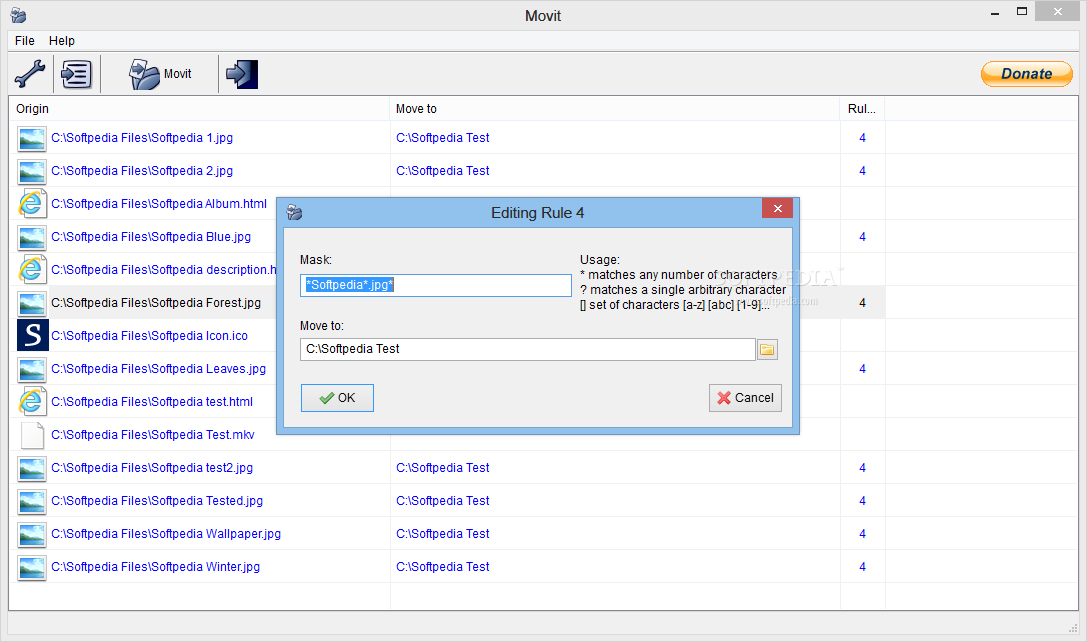The height and width of the screenshot is (642, 1087).
Task: Click image icon of Softpedia Tested.jpg
Action: click(32, 501)
